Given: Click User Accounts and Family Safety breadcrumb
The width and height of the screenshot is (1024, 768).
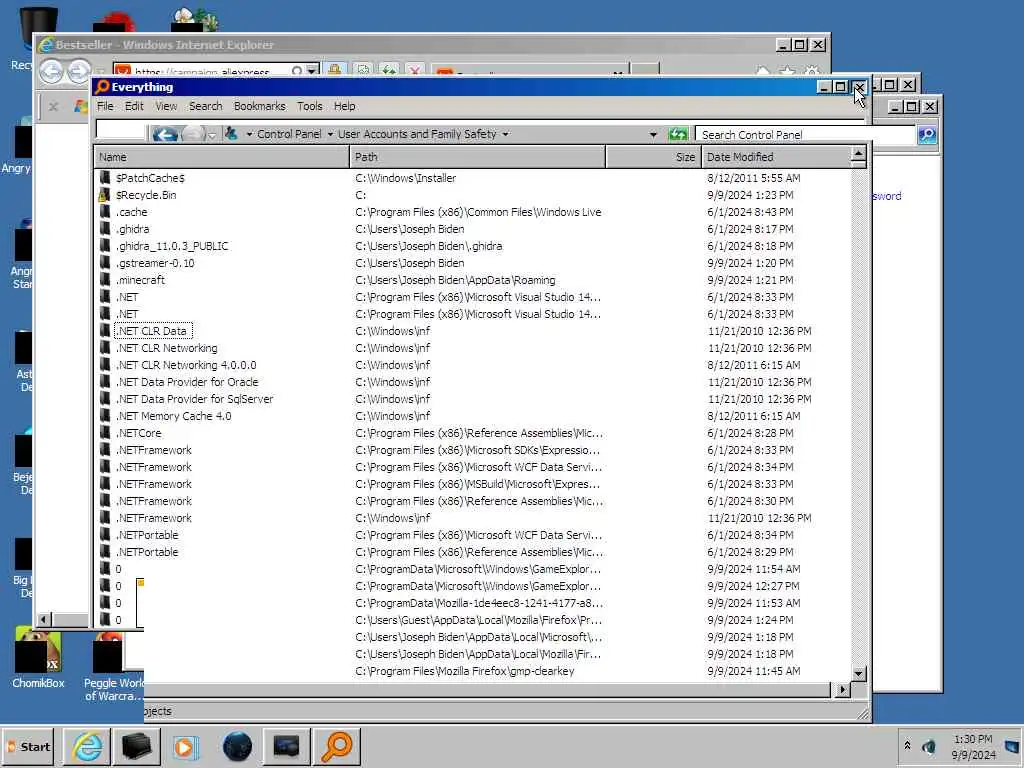Looking at the screenshot, I should click(417, 134).
